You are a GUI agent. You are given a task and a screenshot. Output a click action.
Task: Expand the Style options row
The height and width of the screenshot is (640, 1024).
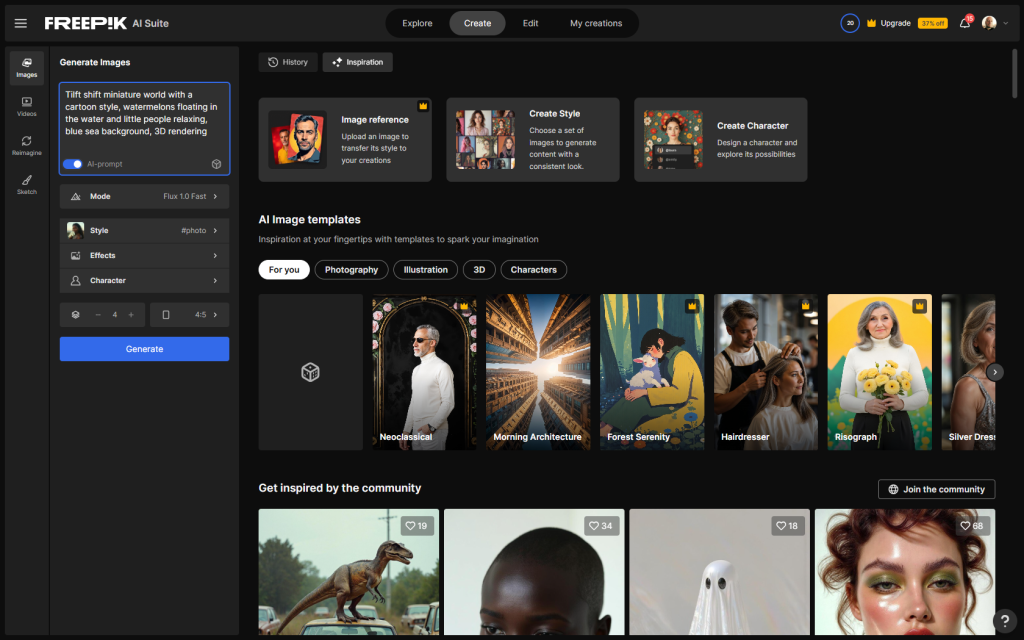[144, 230]
